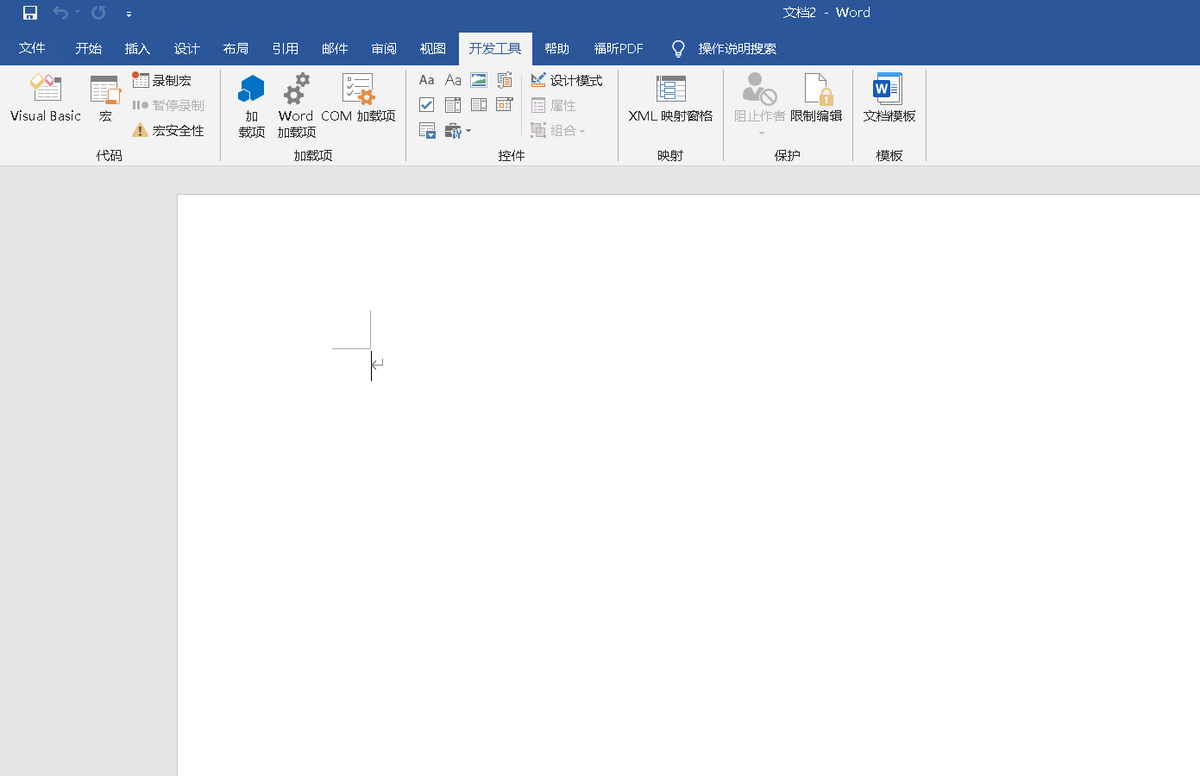Open Word 加载项 gear icon

[x=296, y=105]
